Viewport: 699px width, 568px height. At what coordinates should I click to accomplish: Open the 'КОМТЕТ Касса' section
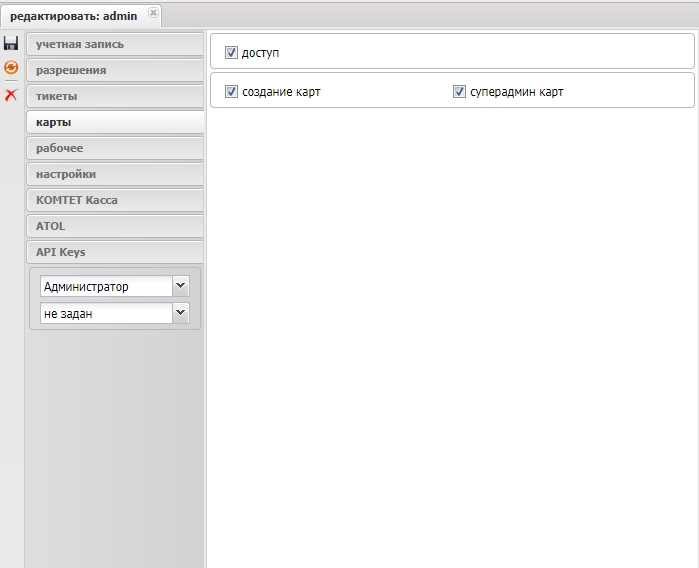(x=115, y=200)
